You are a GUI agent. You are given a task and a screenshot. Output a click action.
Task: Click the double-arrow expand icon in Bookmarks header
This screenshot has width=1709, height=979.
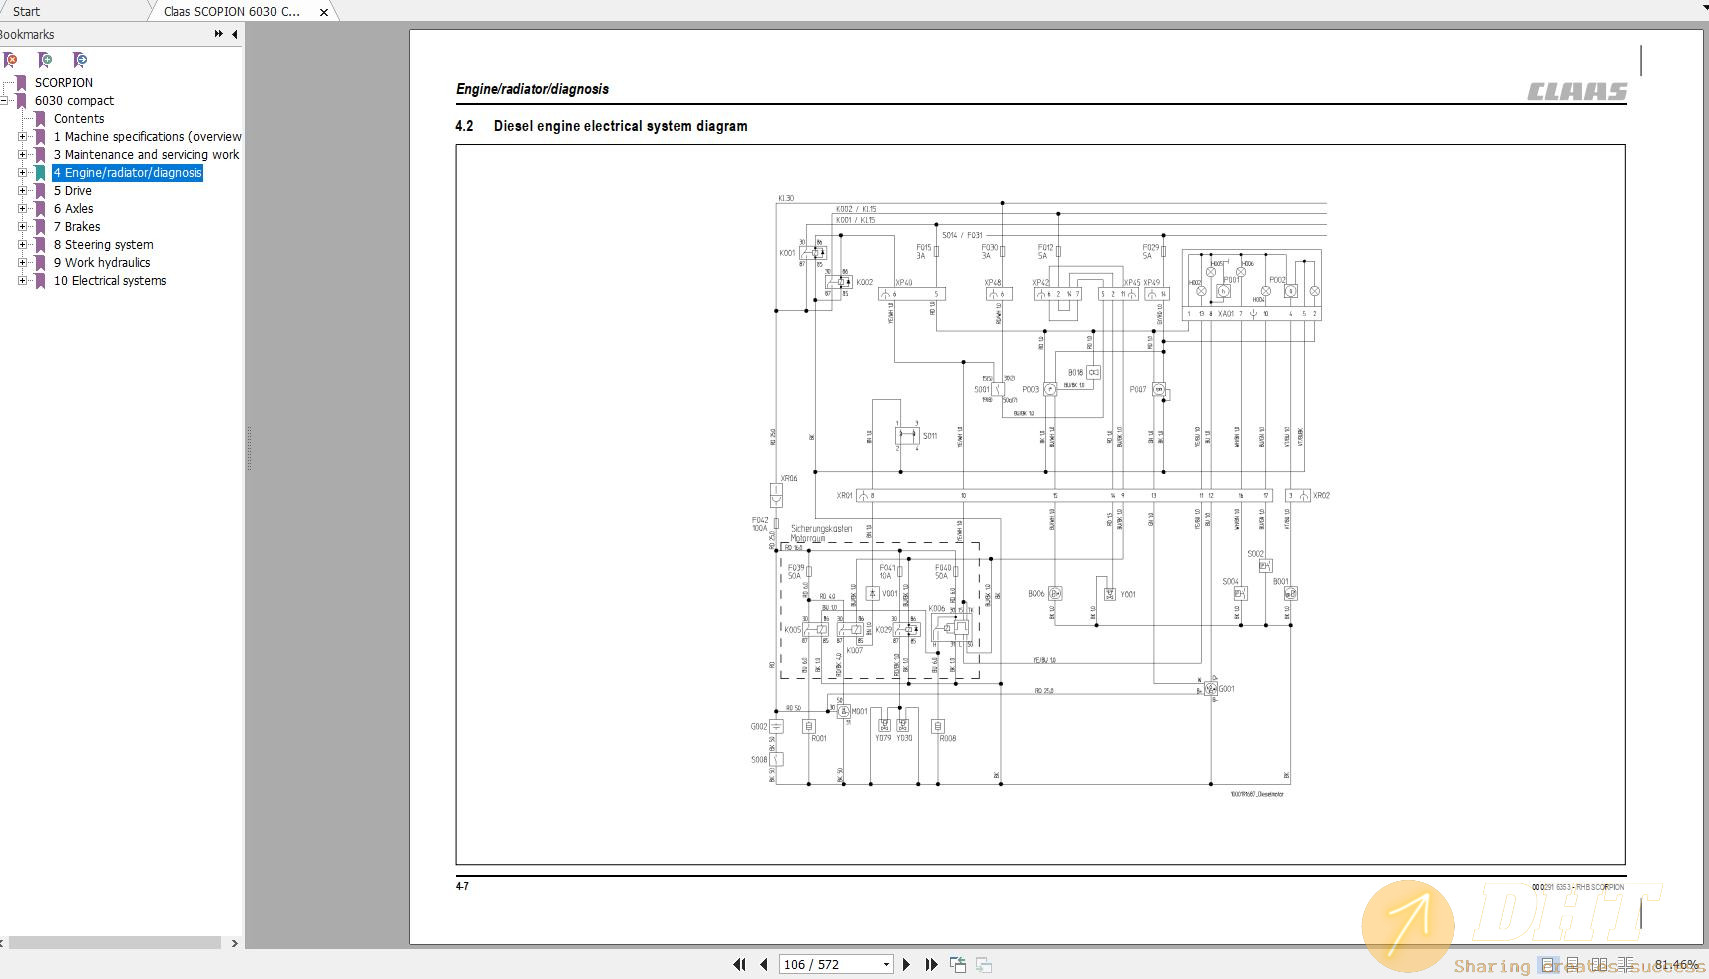point(218,34)
